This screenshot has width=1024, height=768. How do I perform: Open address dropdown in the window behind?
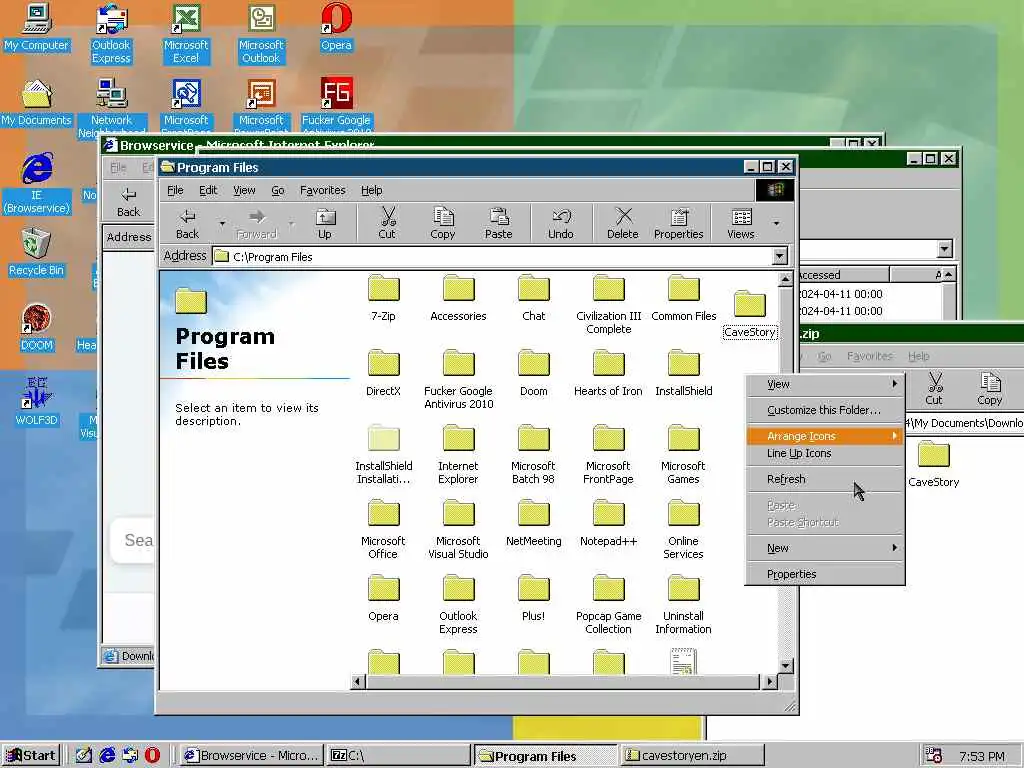coord(944,248)
